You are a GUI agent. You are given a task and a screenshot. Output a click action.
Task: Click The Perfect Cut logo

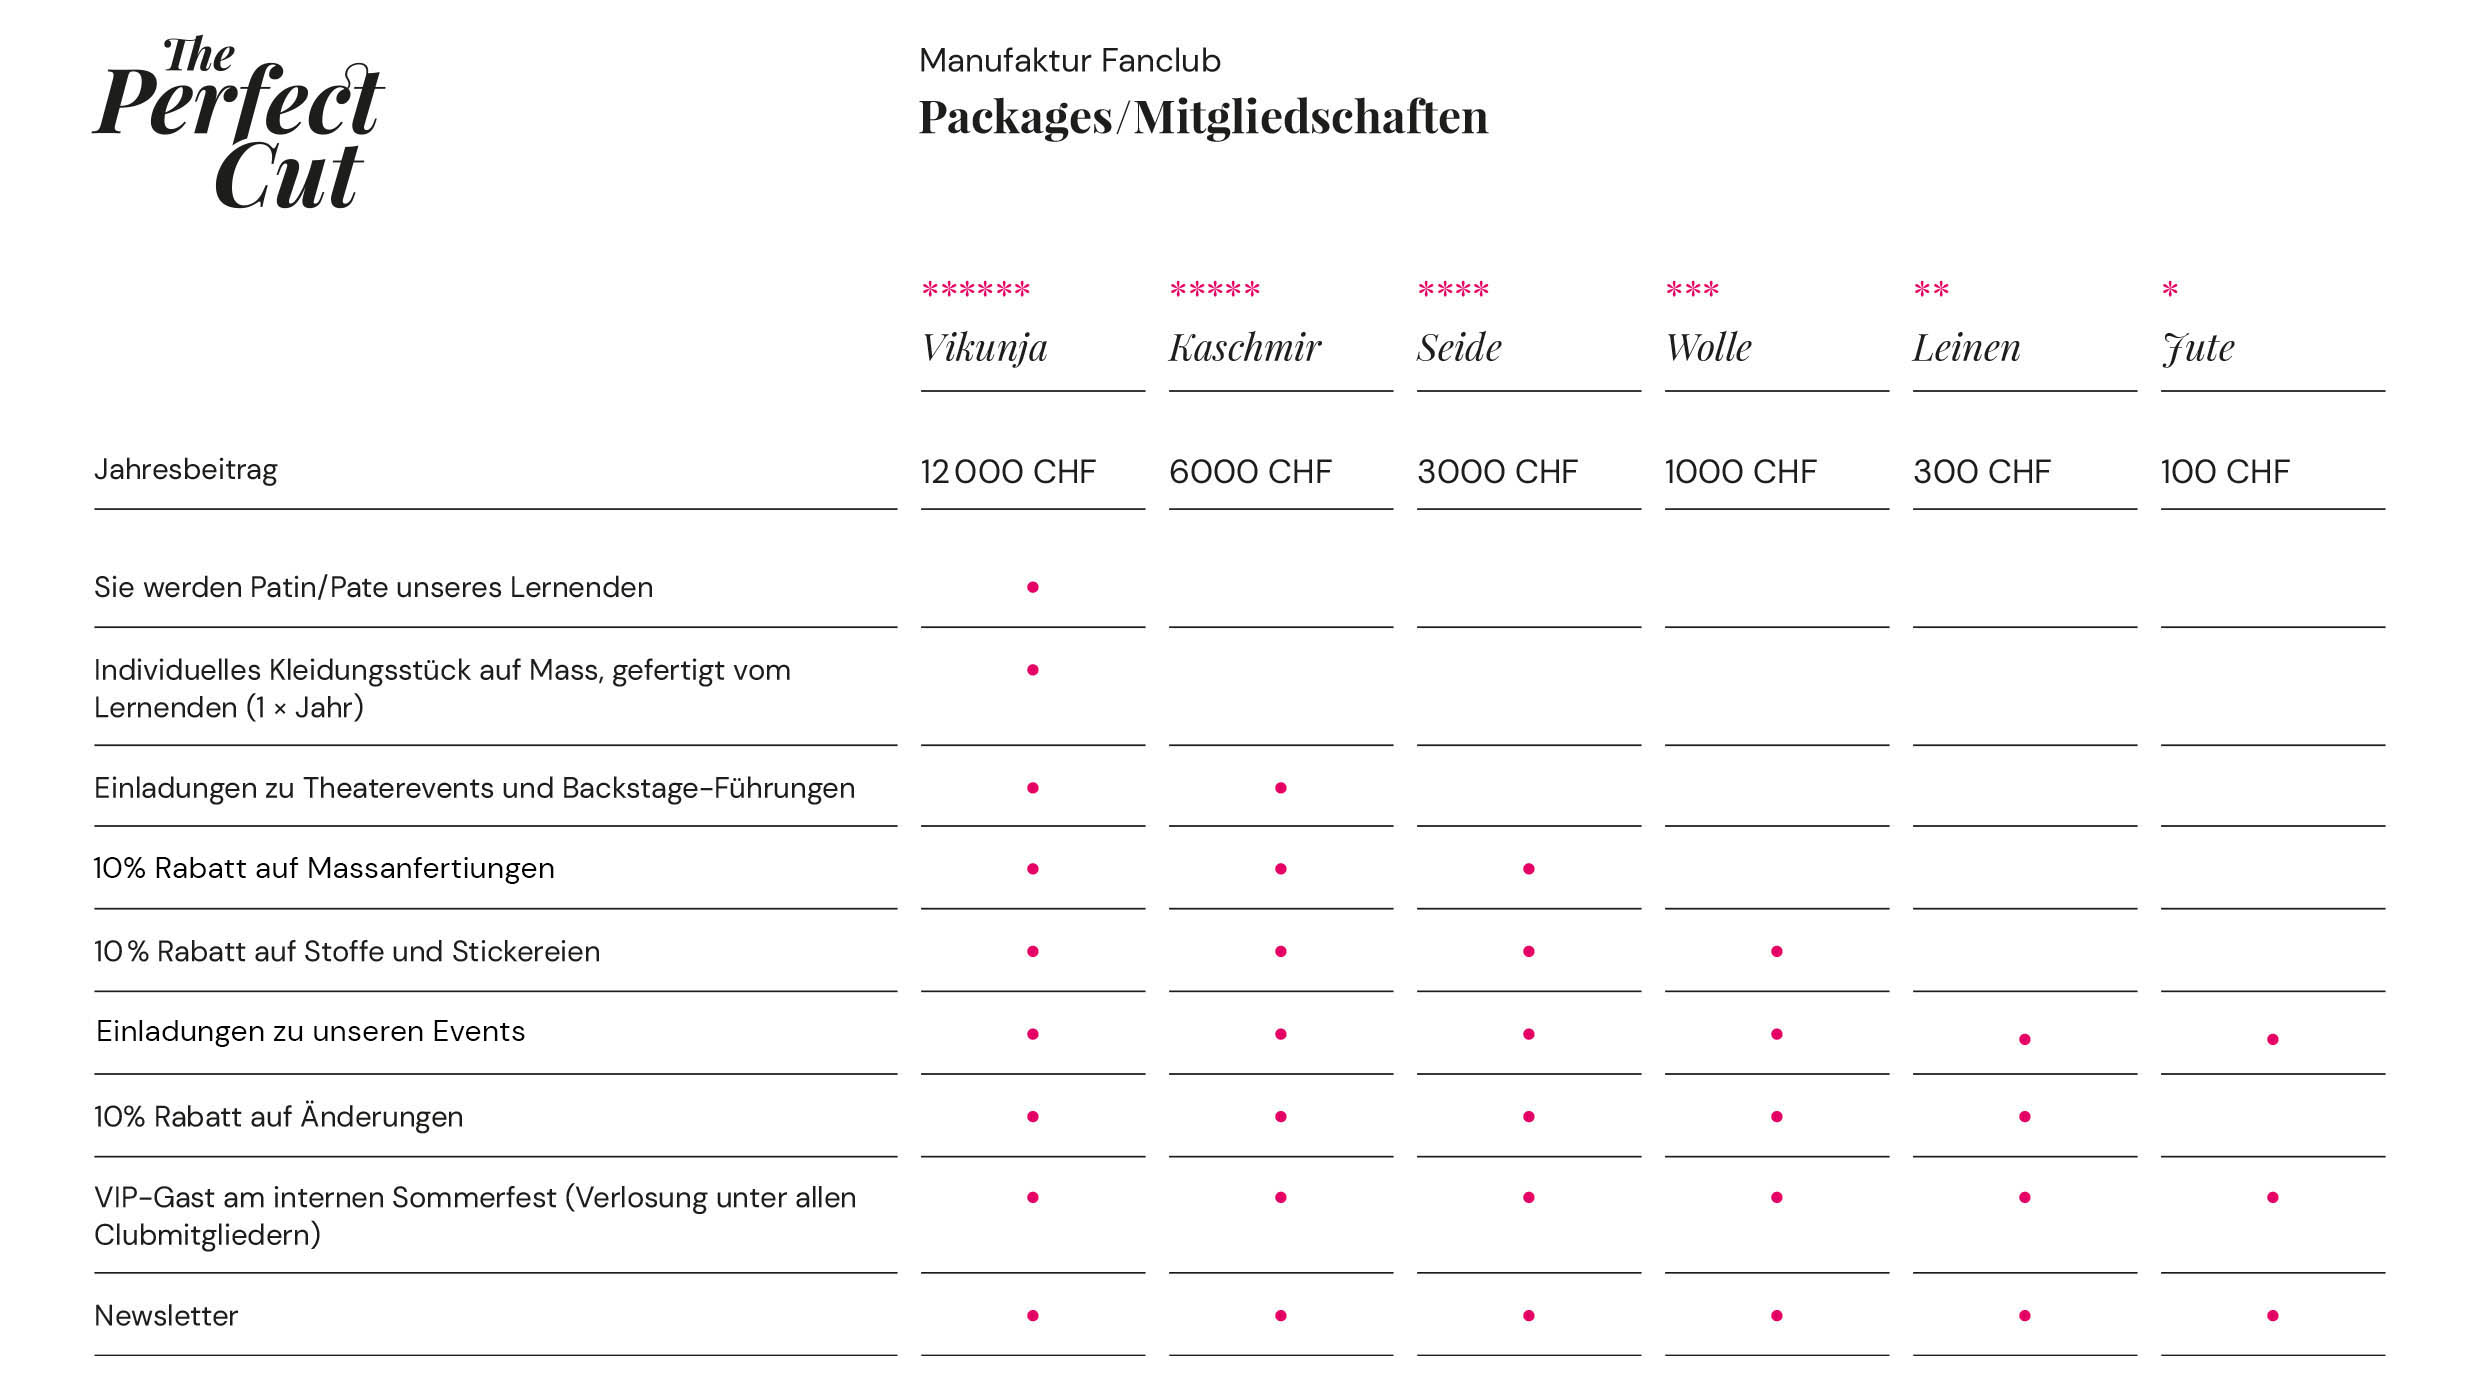239,122
